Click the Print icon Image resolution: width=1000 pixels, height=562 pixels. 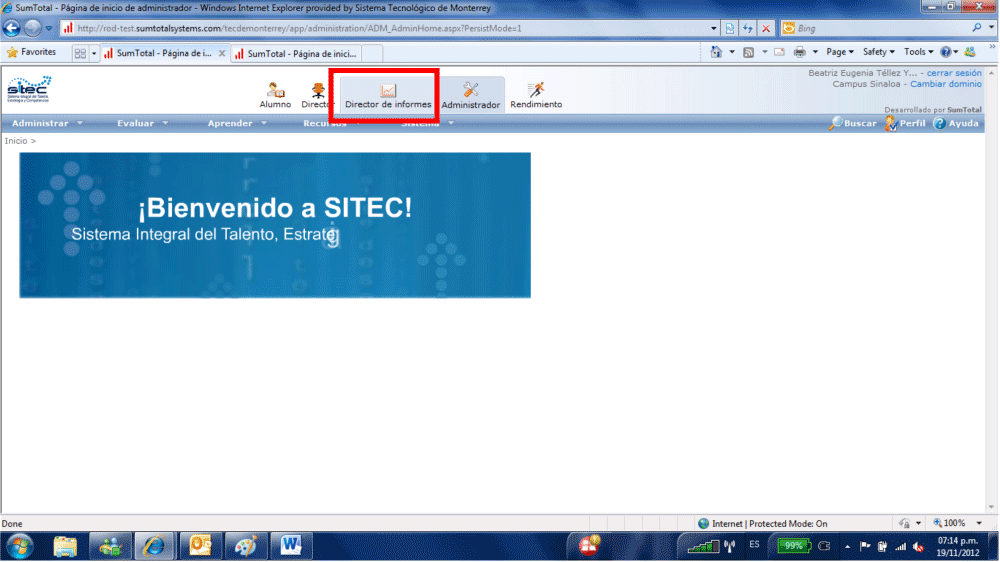click(799, 52)
